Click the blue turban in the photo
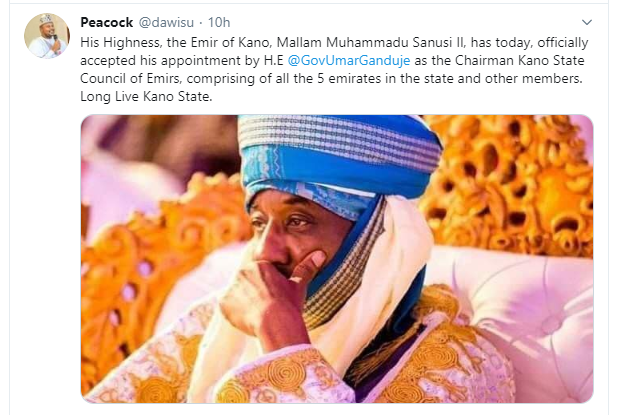This screenshot has height=415, width=630. (x=339, y=161)
